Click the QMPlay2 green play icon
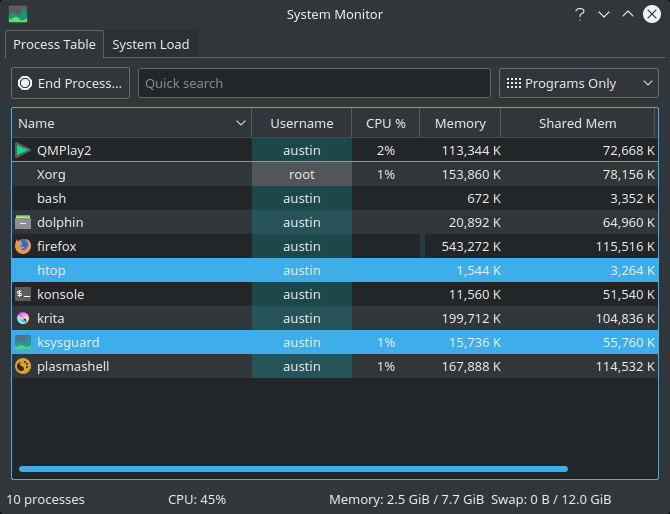Image resolution: width=670 pixels, height=514 pixels. (23, 150)
